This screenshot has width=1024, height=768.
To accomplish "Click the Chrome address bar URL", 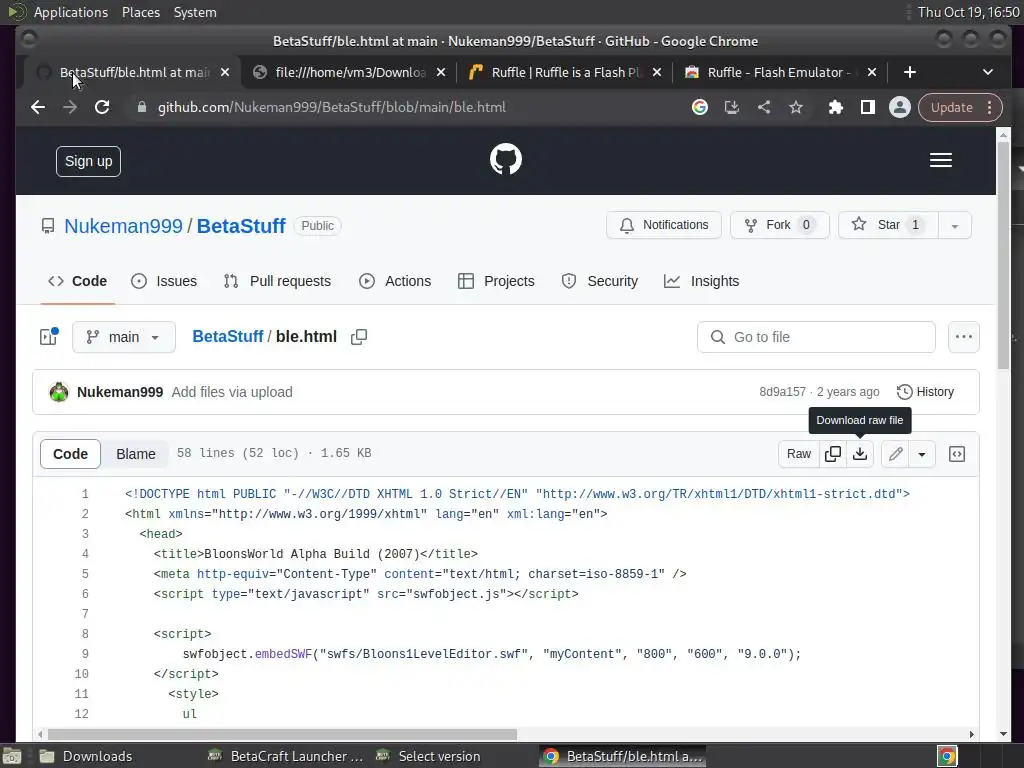I will [x=332, y=107].
